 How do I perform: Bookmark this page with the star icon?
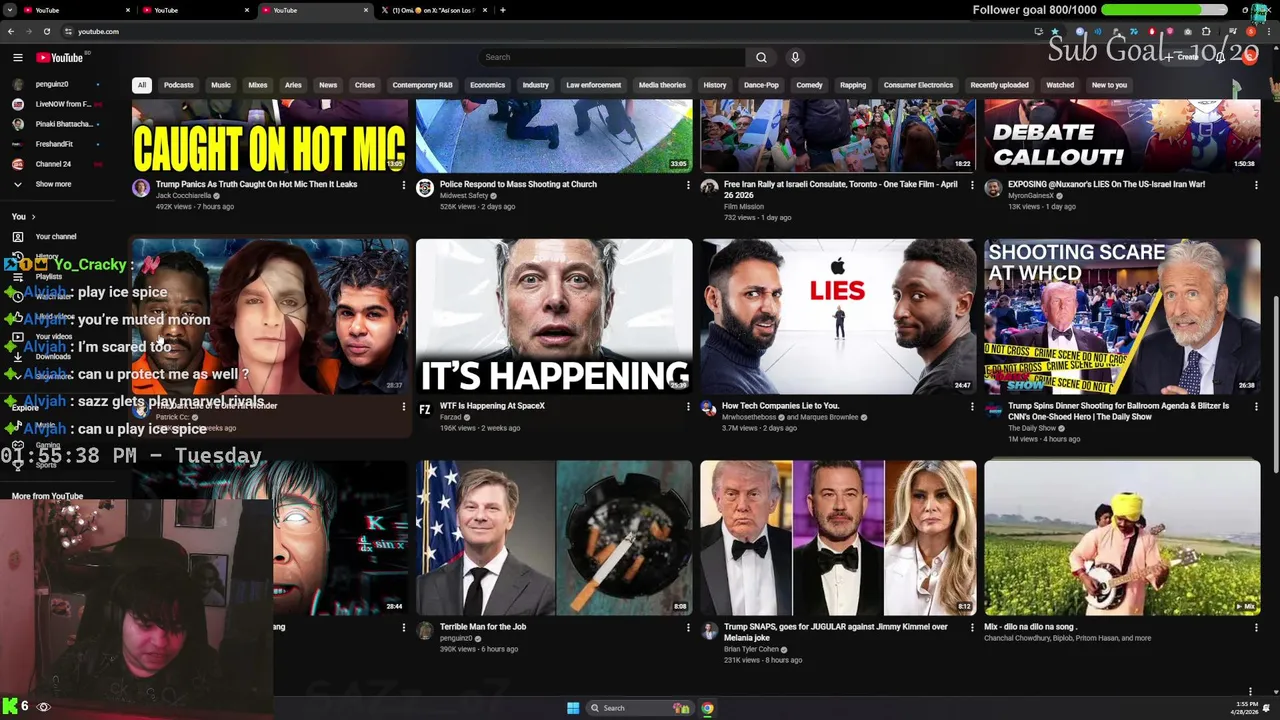tap(1054, 31)
